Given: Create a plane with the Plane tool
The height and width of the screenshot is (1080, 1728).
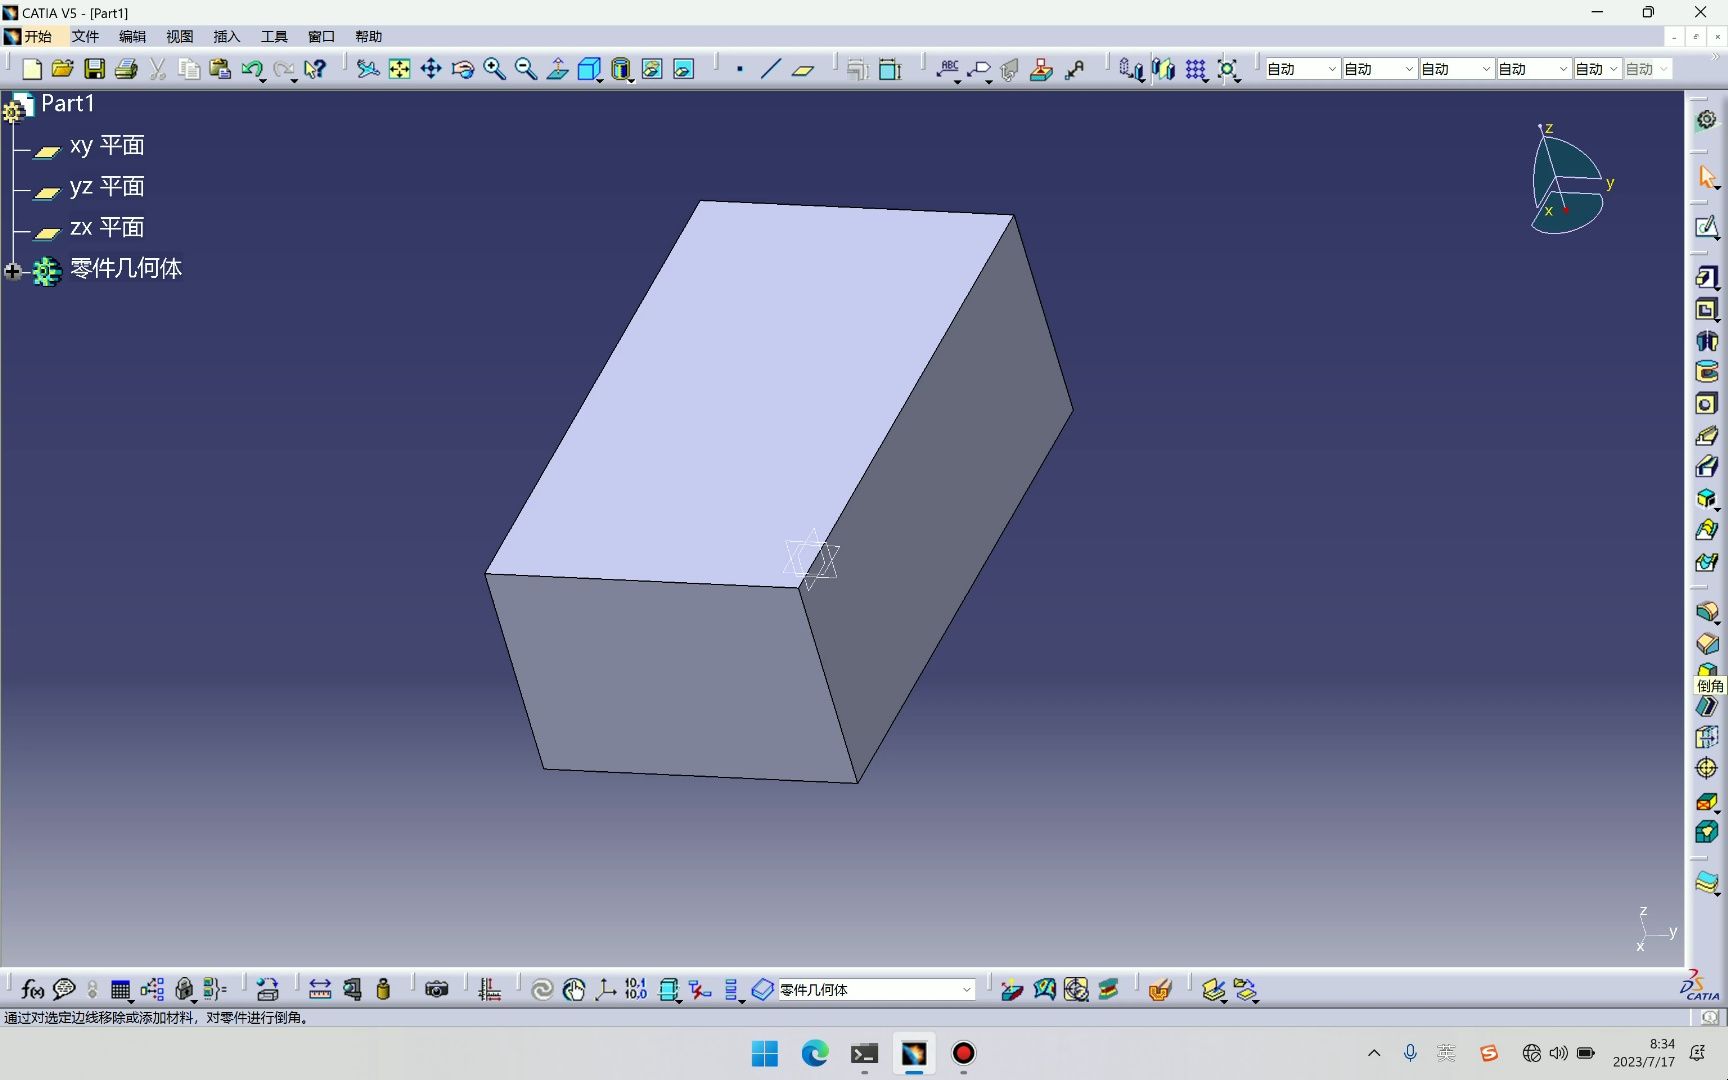Looking at the screenshot, I should (803, 69).
